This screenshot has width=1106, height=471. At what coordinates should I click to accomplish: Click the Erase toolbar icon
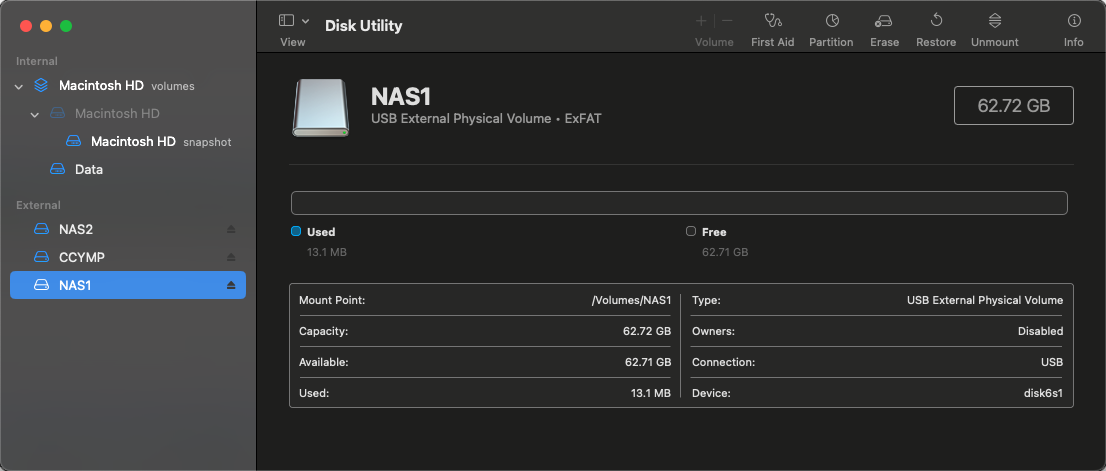[x=883, y=21]
